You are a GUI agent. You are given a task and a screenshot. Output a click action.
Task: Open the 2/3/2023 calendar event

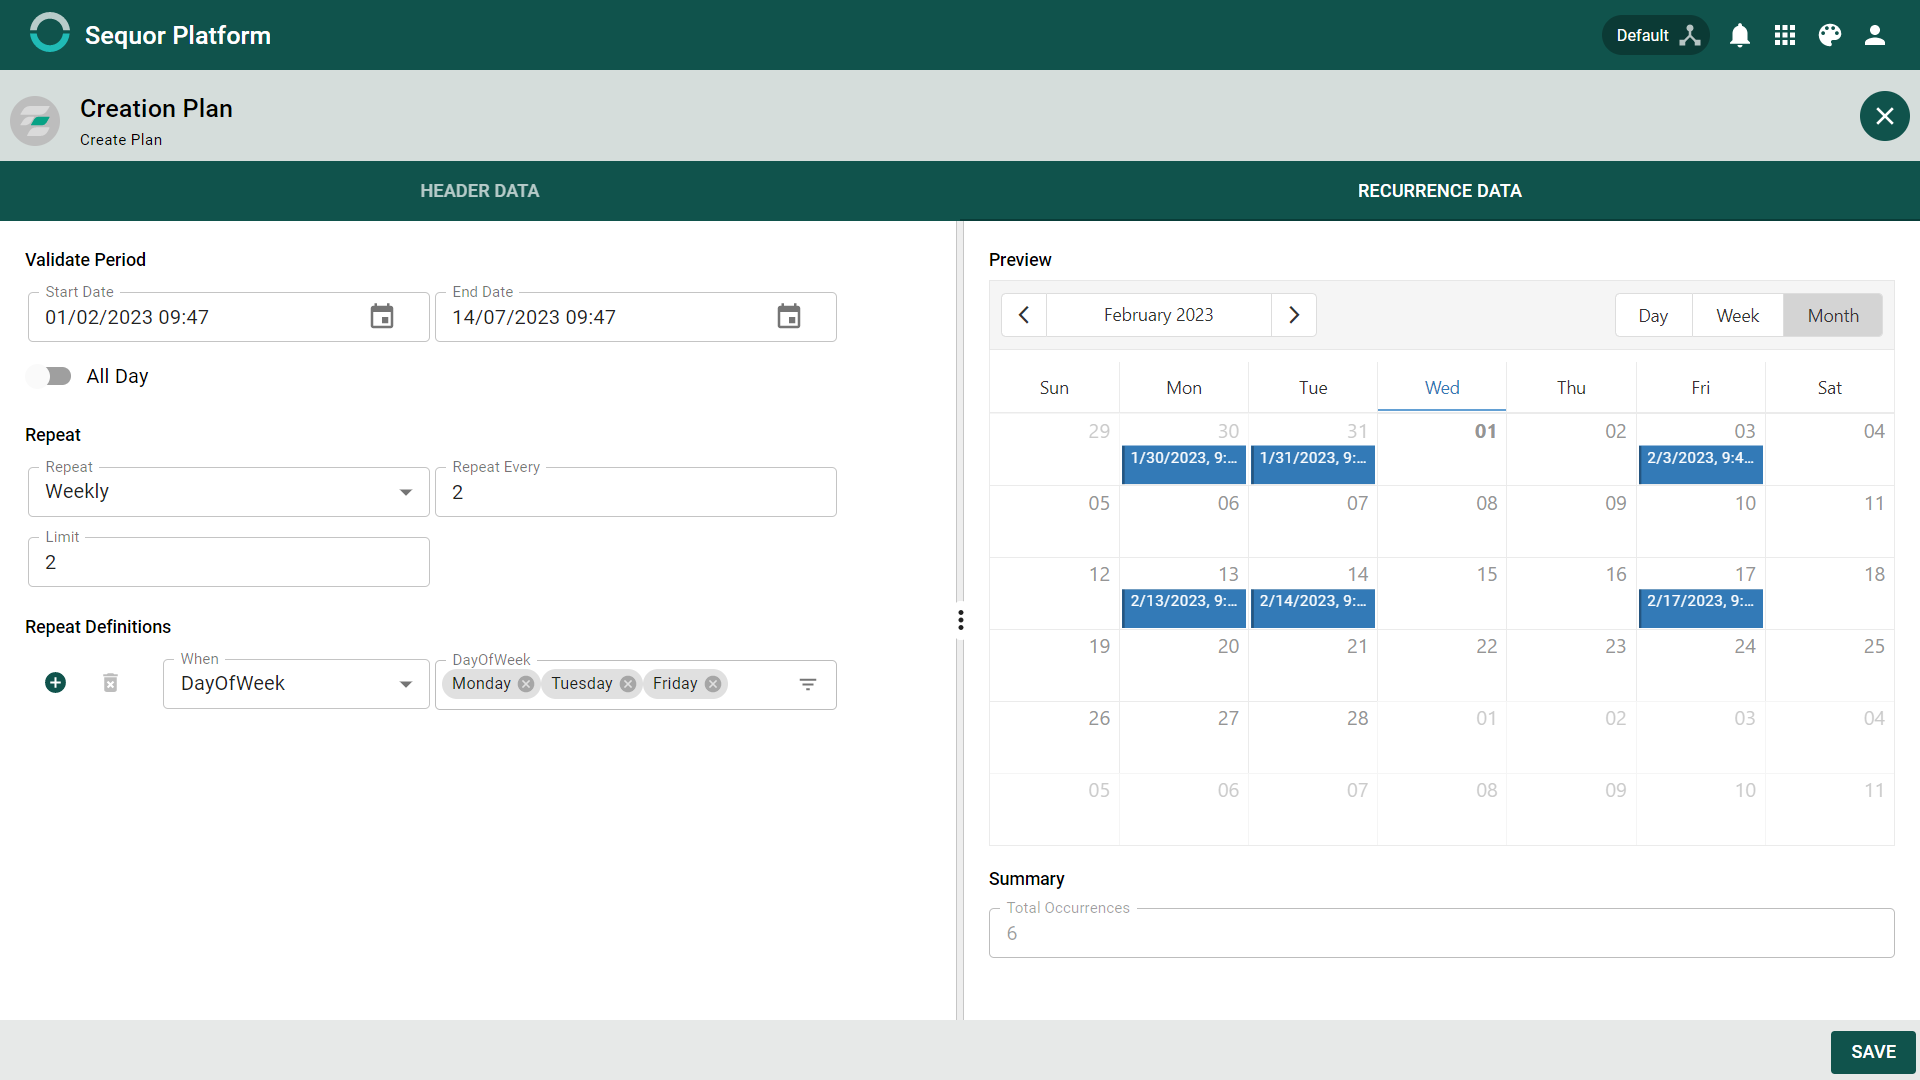(1700, 465)
